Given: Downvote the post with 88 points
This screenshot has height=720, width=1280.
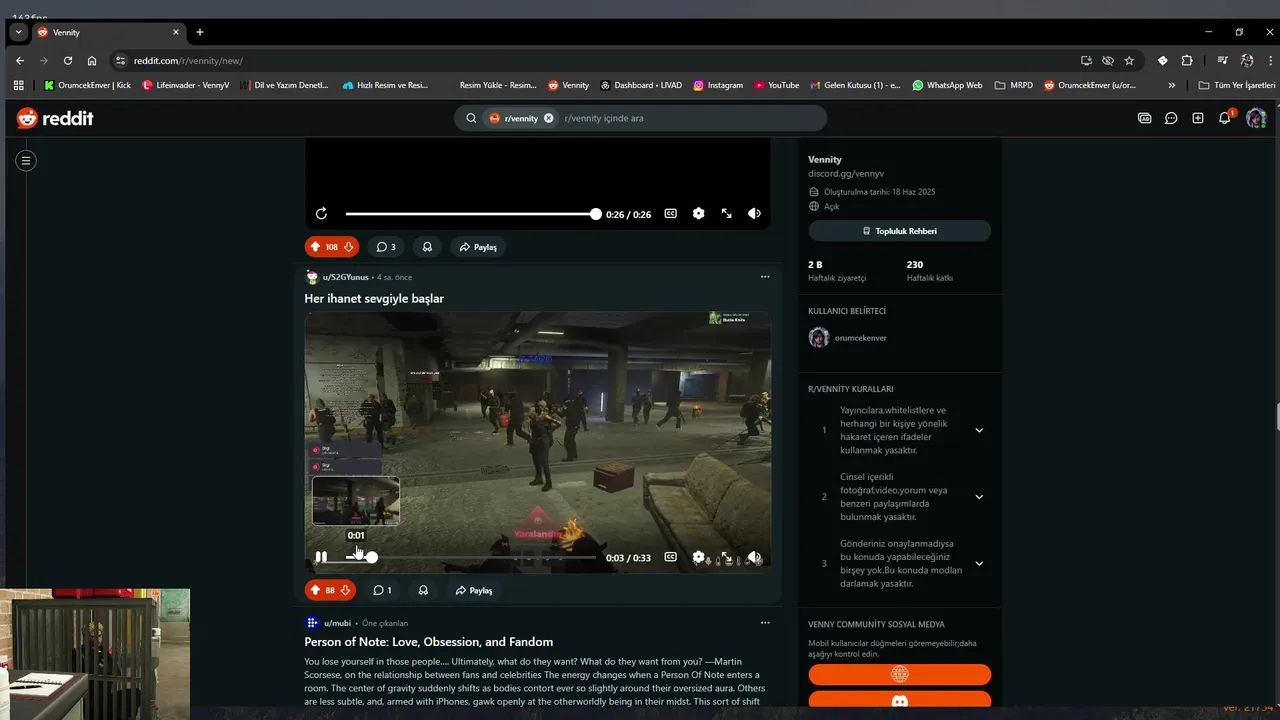Looking at the screenshot, I should [x=345, y=590].
